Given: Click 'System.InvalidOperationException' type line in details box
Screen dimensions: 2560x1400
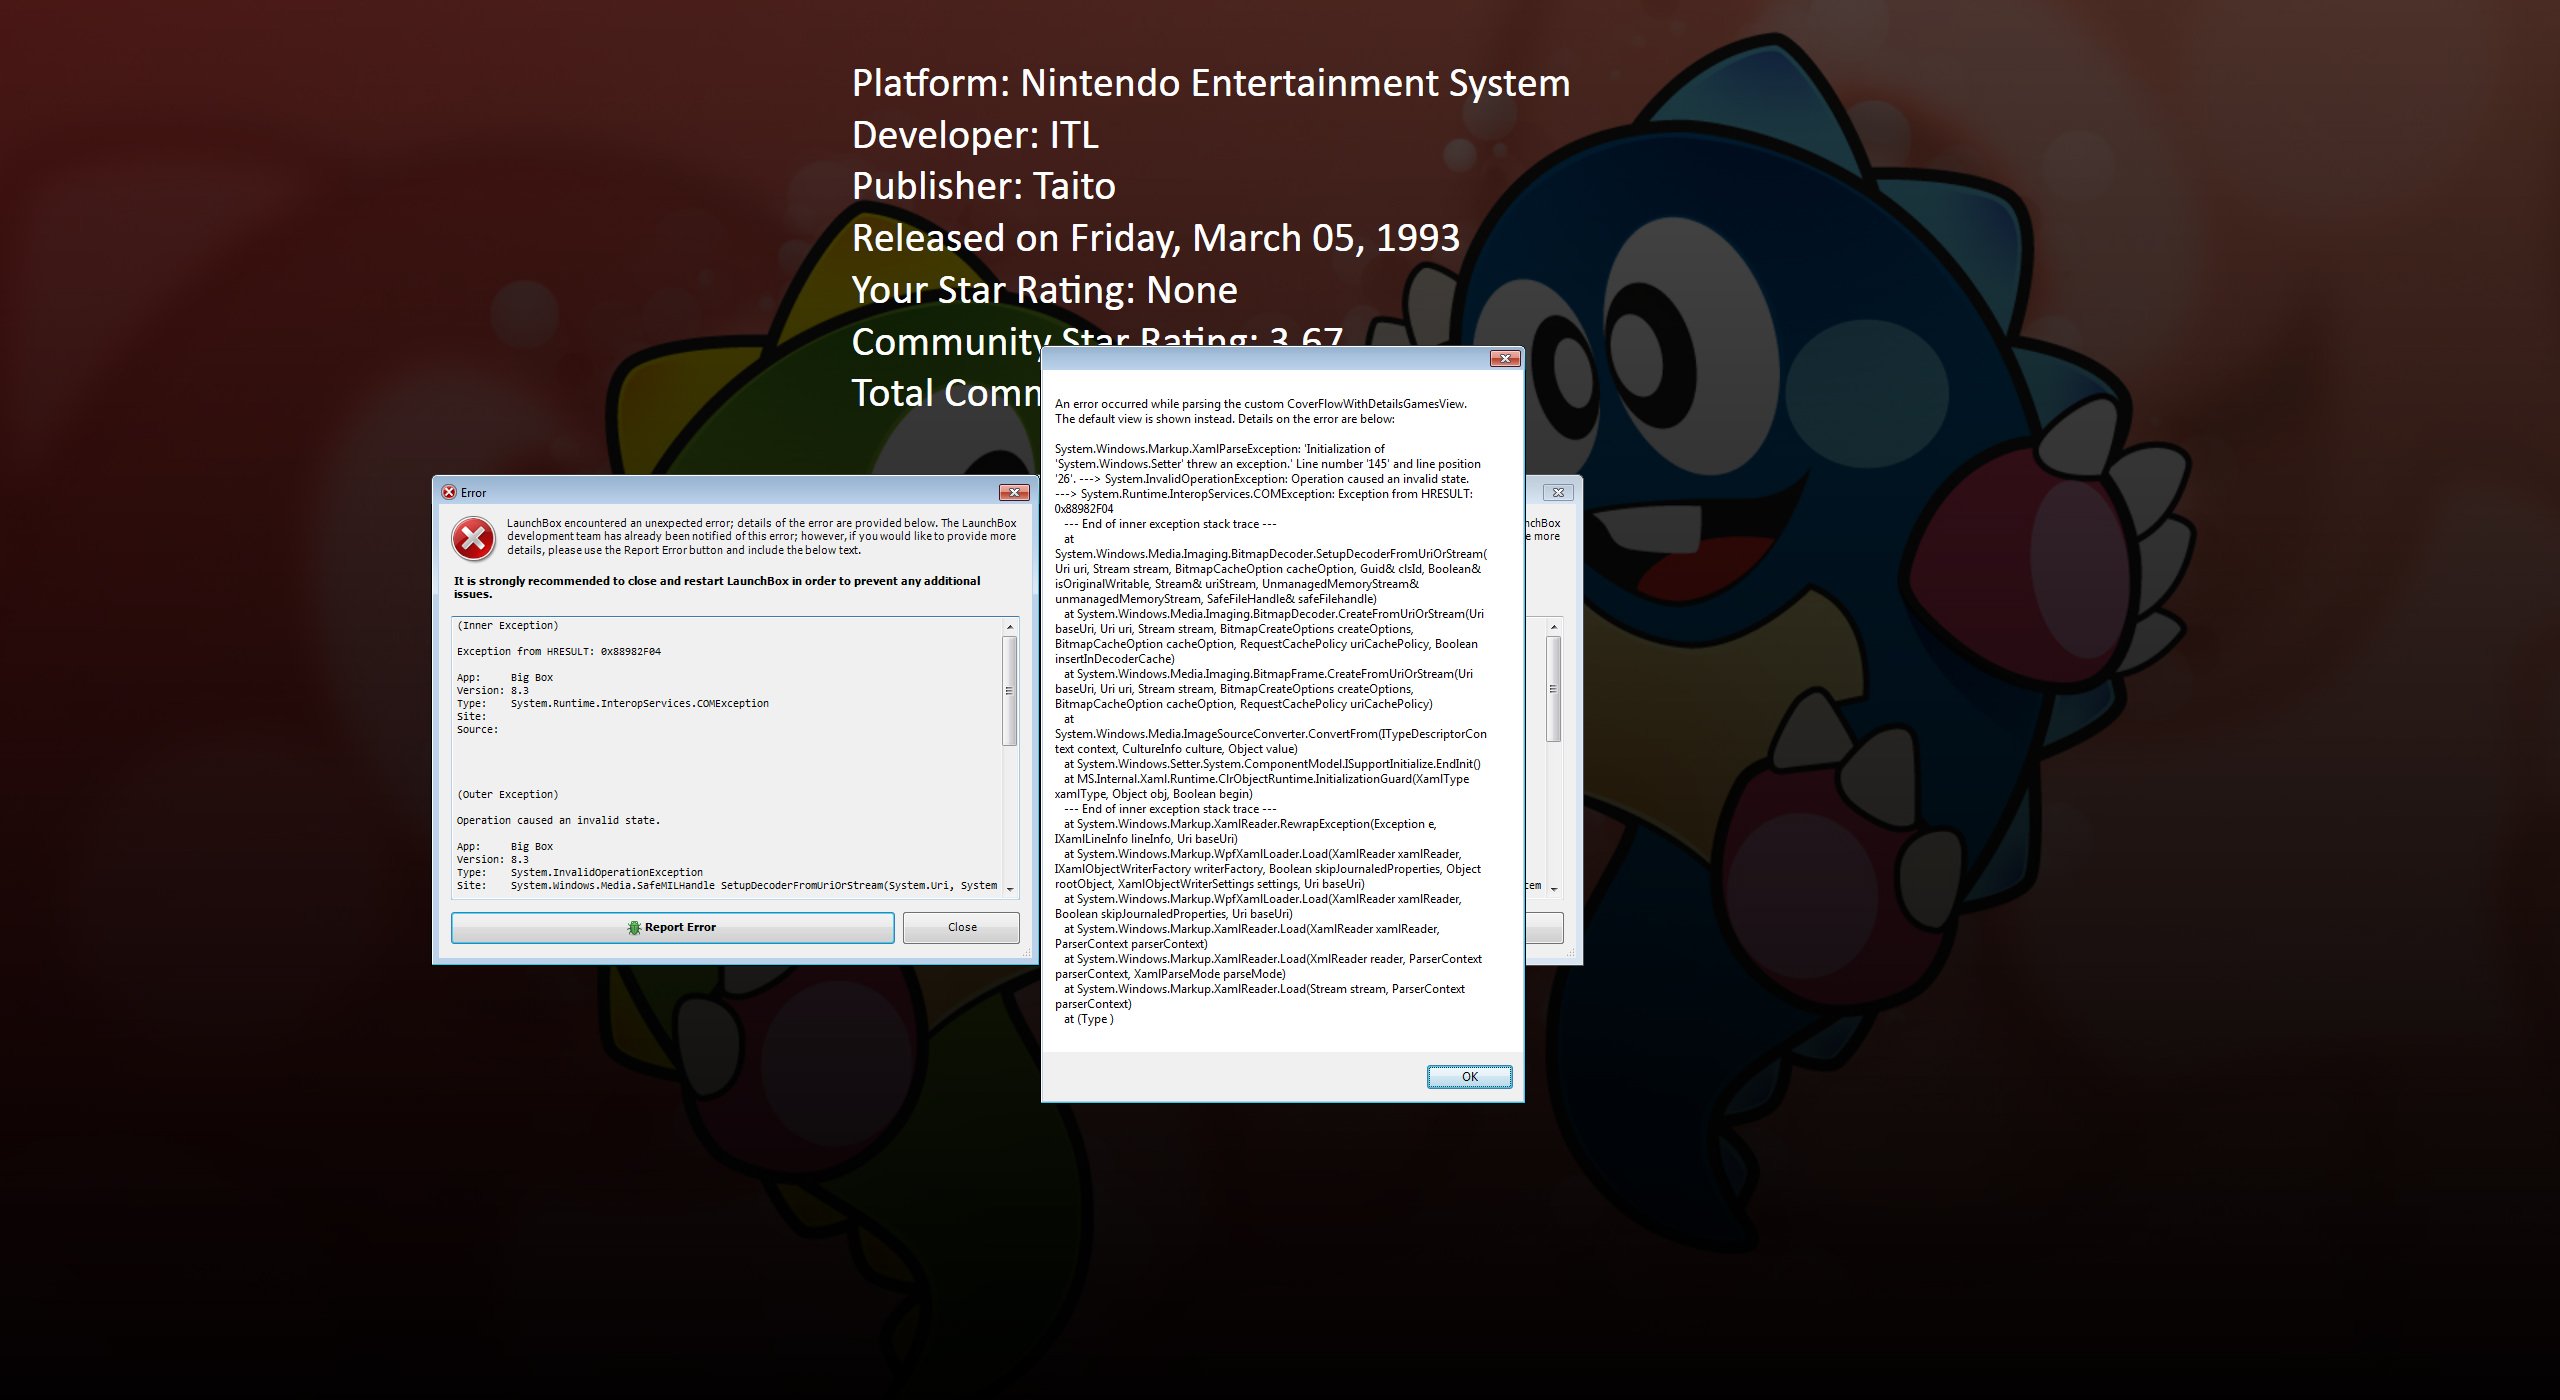Looking at the screenshot, I should pyautogui.click(x=580, y=872).
